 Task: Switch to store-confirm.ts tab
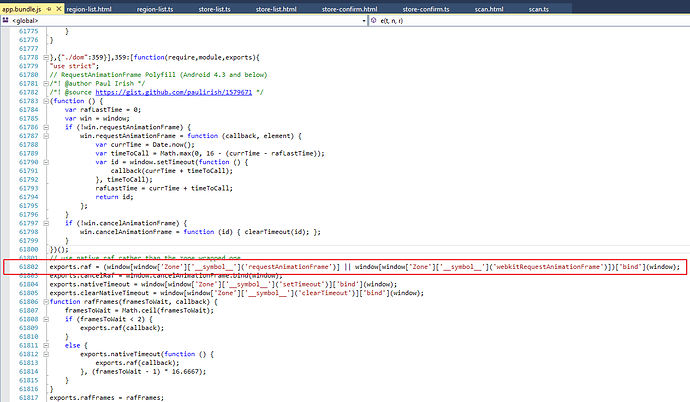426,9
